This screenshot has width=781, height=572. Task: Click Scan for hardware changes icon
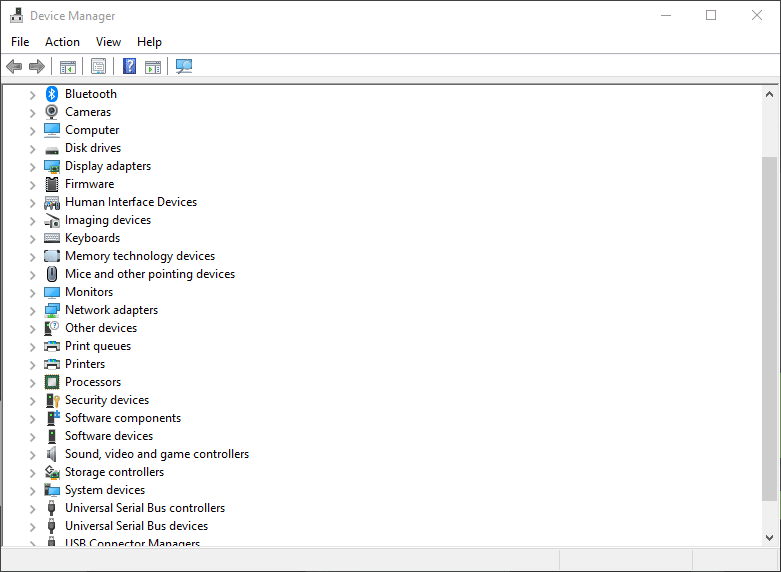point(184,67)
